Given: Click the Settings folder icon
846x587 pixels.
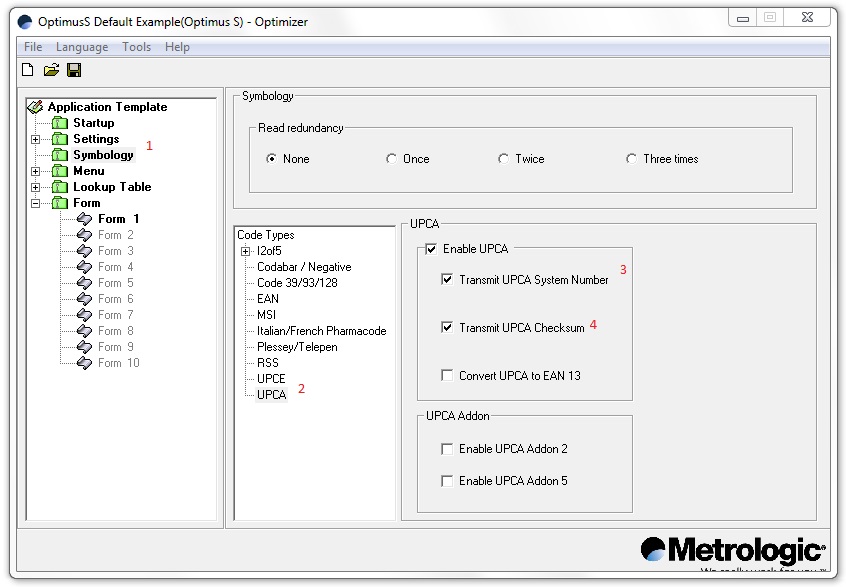Looking at the screenshot, I should coord(59,139).
